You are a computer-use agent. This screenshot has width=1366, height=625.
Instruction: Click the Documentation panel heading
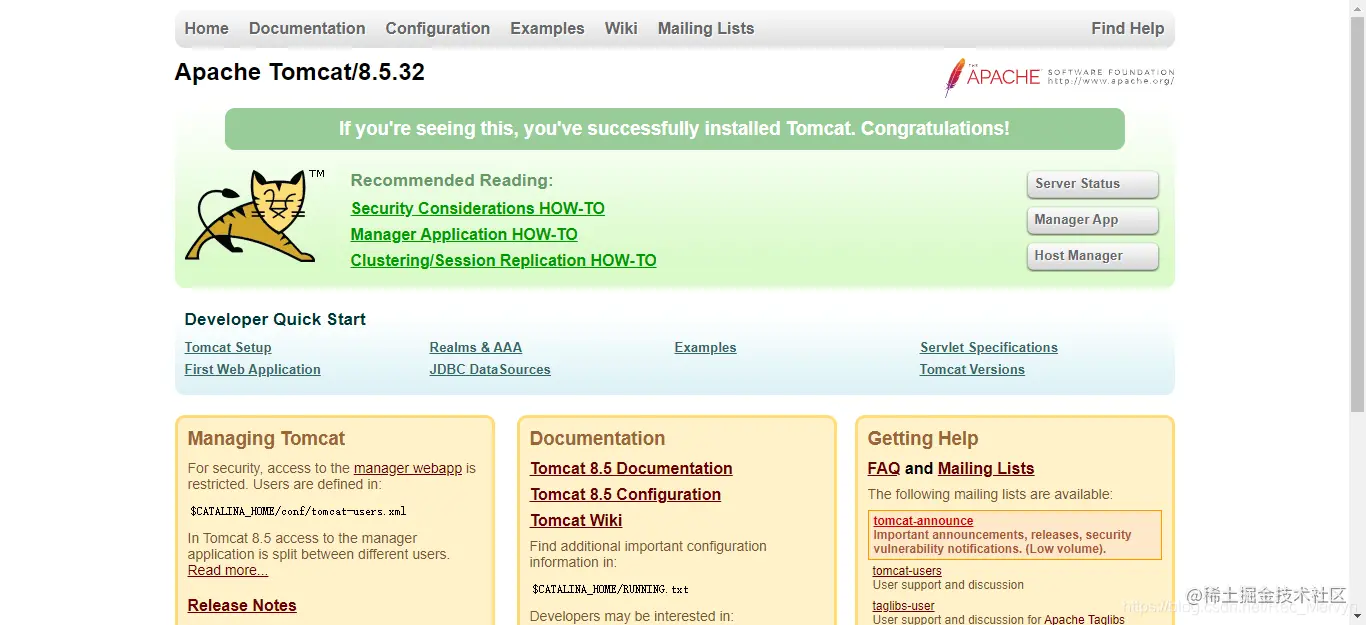[x=597, y=438]
